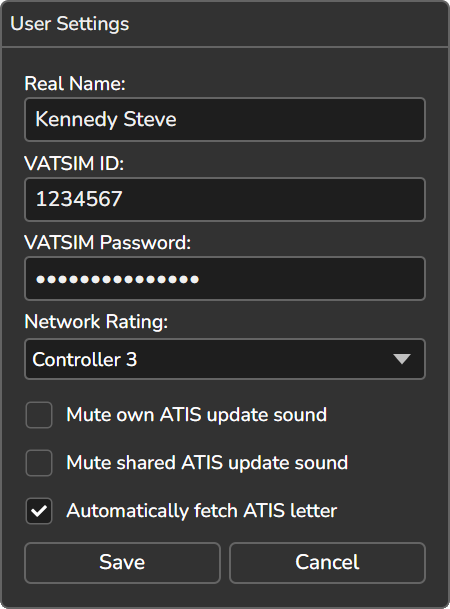Click the User Settings title text
The width and height of the screenshot is (450, 609).
(70, 24)
